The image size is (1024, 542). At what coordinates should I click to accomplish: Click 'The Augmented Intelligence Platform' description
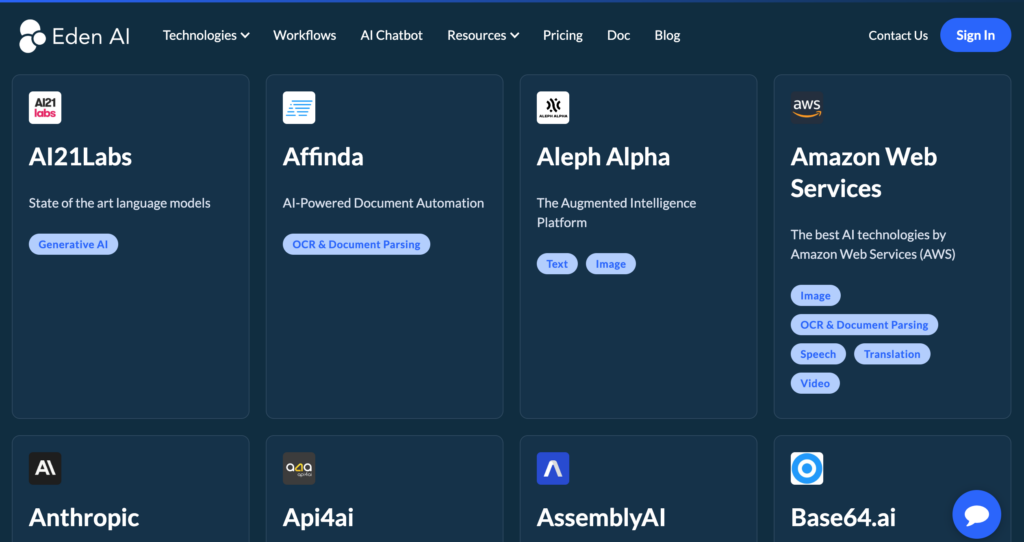coord(616,213)
